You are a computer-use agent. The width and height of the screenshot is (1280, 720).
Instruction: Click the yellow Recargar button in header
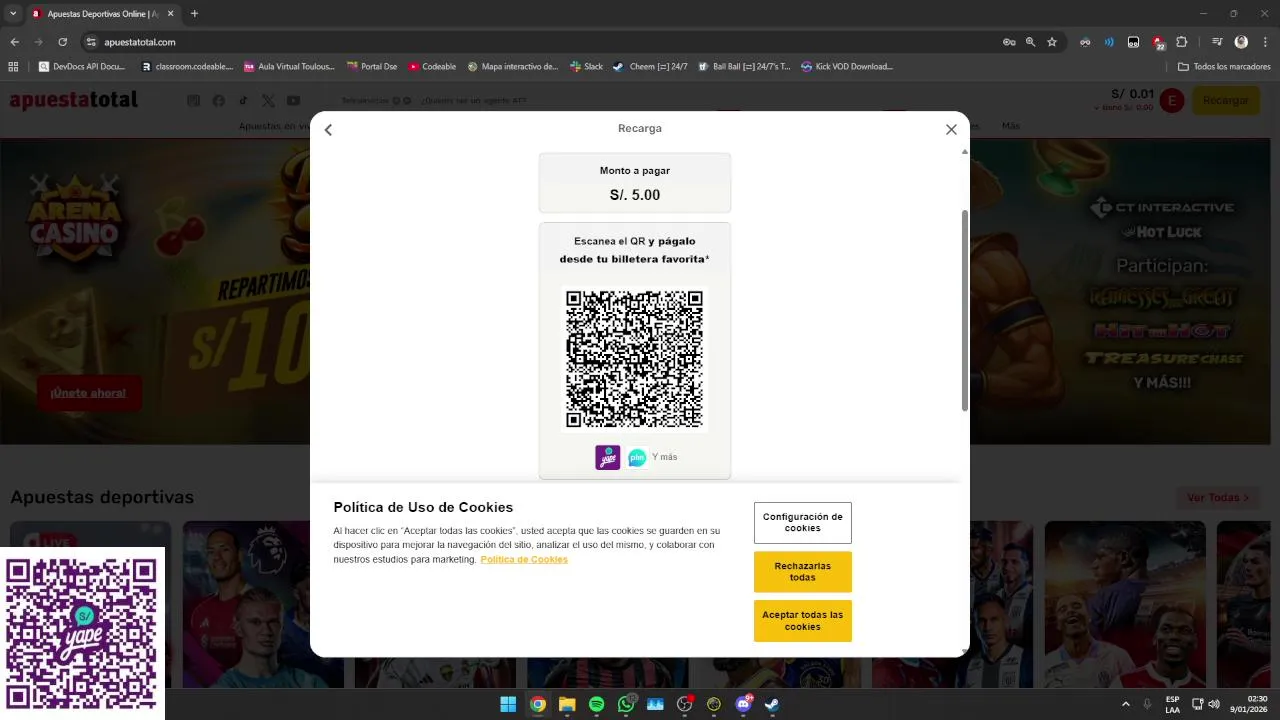tap(1225, 100)
